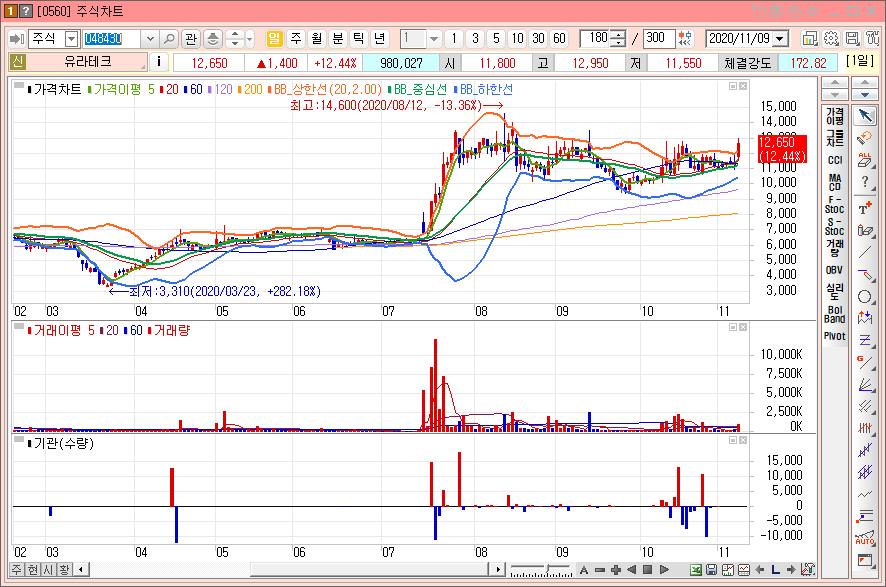Click the 180 count spinner arrows
This screenshot has height=587, width=886.
(x=619, y=38)
